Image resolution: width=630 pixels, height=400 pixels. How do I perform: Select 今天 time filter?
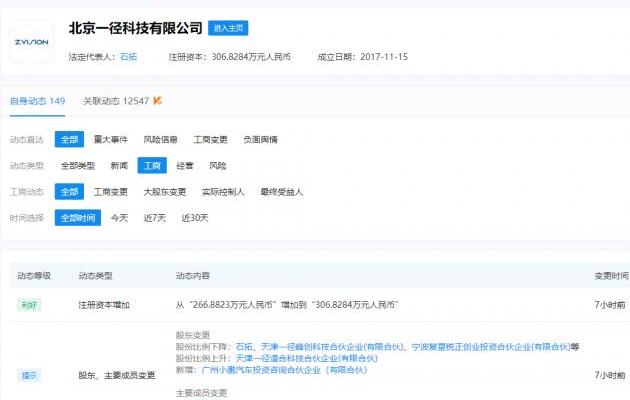click(119, 218)
